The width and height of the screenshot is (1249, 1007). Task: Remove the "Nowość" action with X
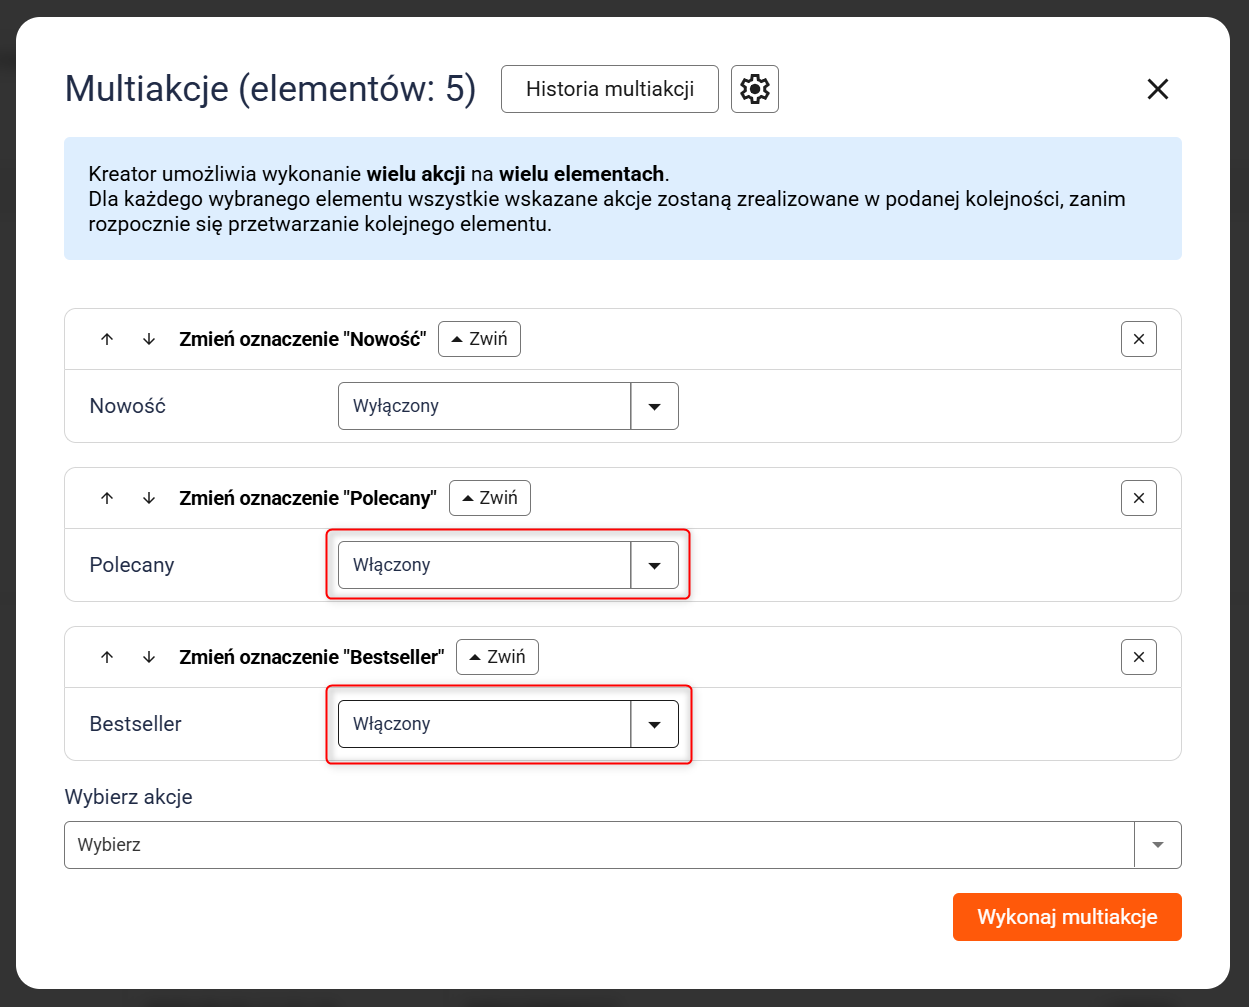[1138, 339]
